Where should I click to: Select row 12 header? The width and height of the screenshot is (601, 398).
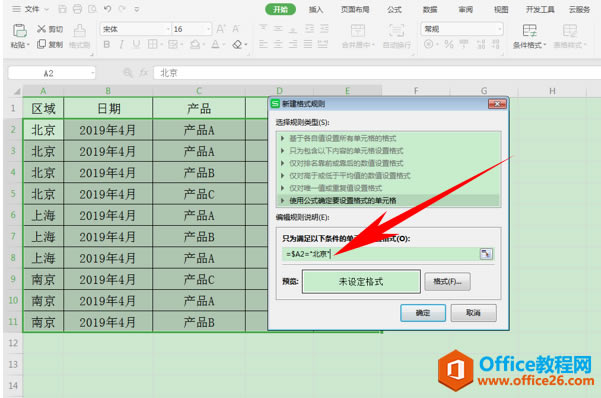click(13, 343)
